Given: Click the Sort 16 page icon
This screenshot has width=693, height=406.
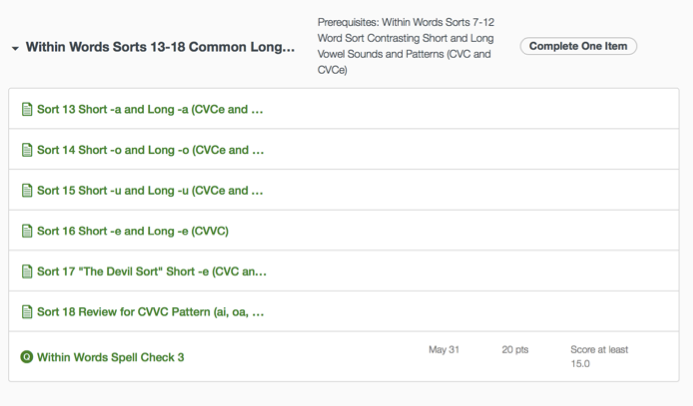Looking at the screenshot, I should pyautogui.click(x=27, y=231).
